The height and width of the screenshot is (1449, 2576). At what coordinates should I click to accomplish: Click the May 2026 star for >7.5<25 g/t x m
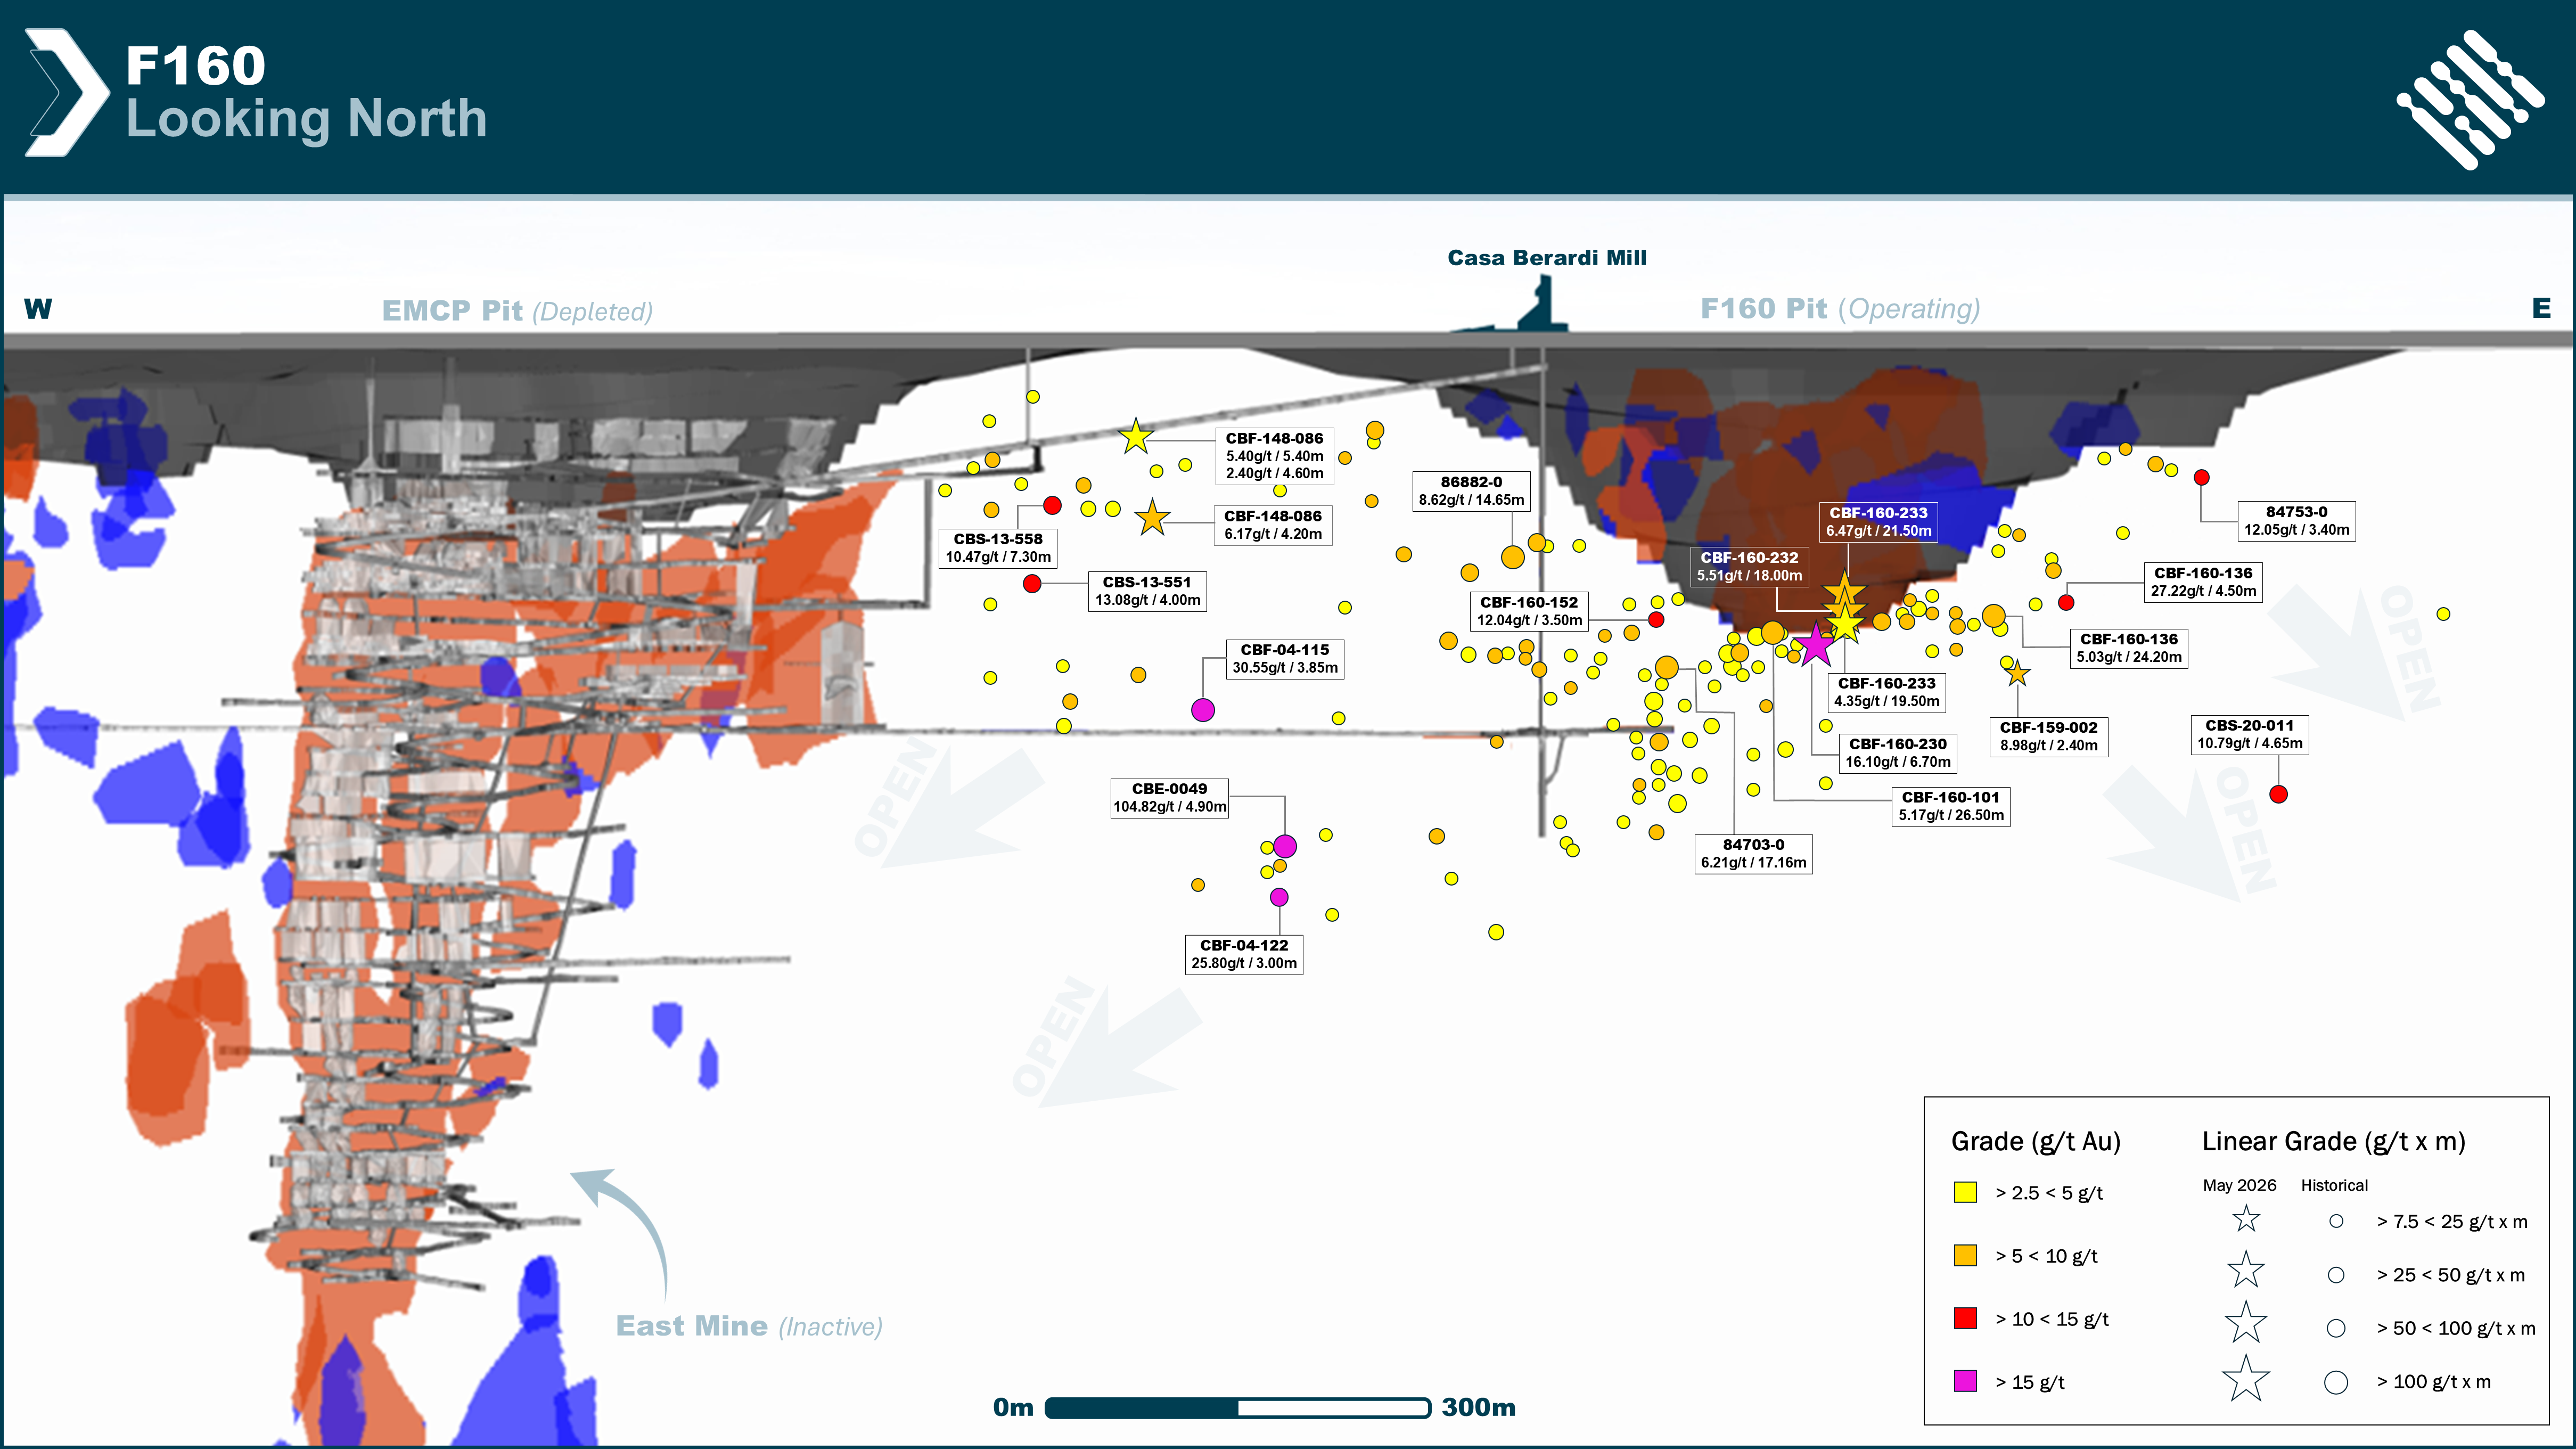click(2246, 1219)
